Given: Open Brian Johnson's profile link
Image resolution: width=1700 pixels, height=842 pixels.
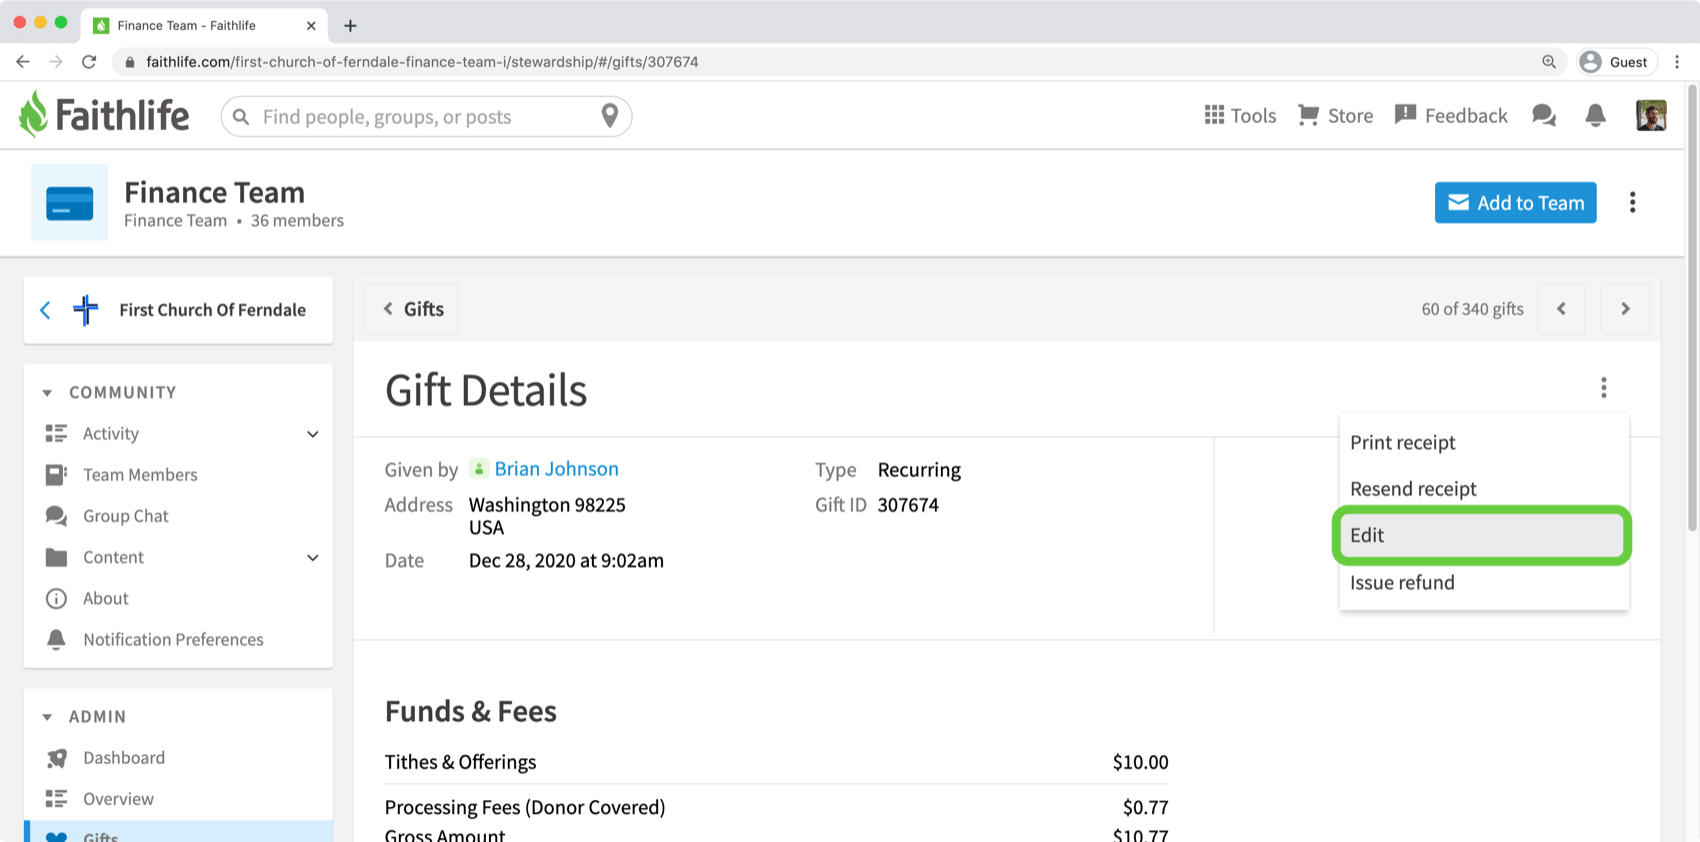Looking at the screenshot, I should coord(556,469).
